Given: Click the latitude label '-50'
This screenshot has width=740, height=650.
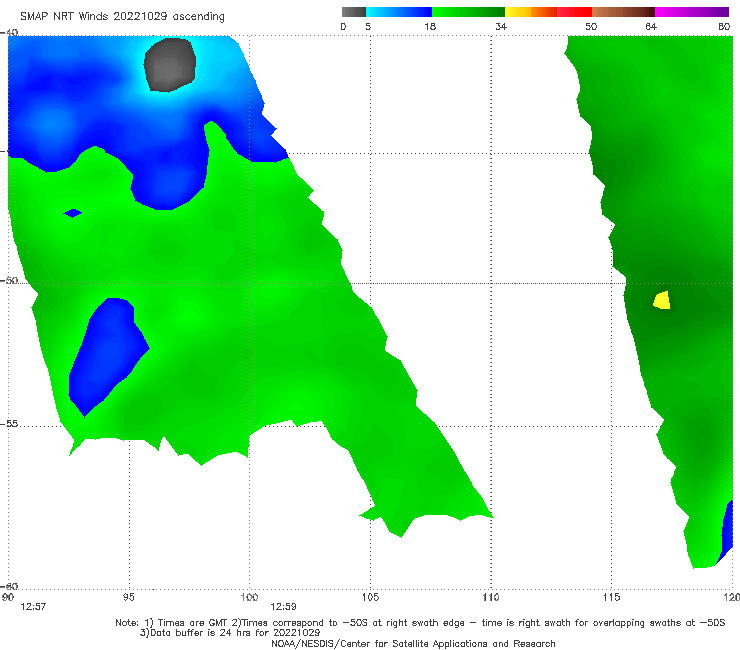Looking at the screenshot, I should pyautogui.click(x=9, y=280).
